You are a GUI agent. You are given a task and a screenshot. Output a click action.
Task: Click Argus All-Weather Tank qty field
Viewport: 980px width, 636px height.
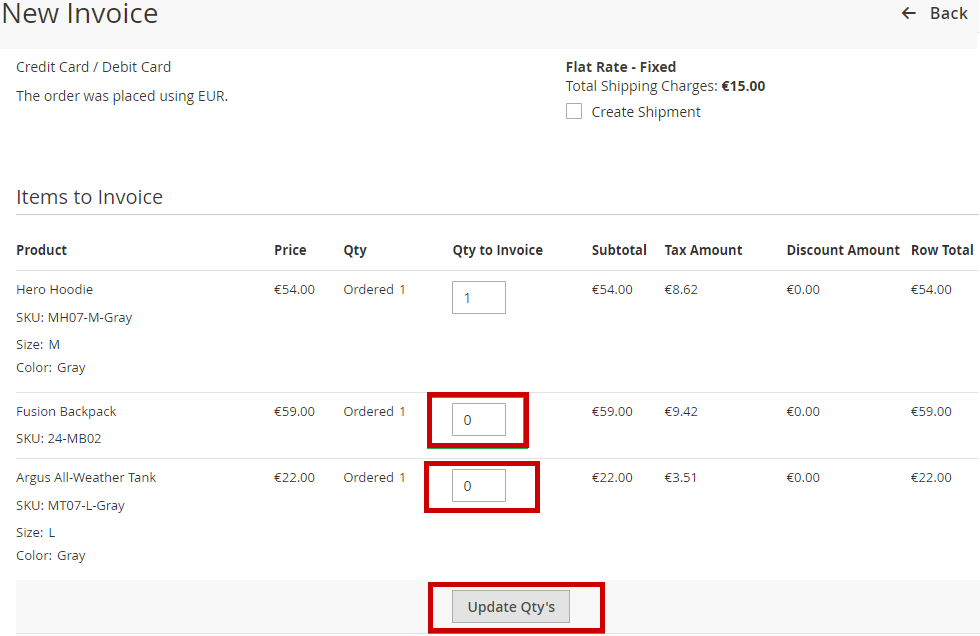coord(478,486)
